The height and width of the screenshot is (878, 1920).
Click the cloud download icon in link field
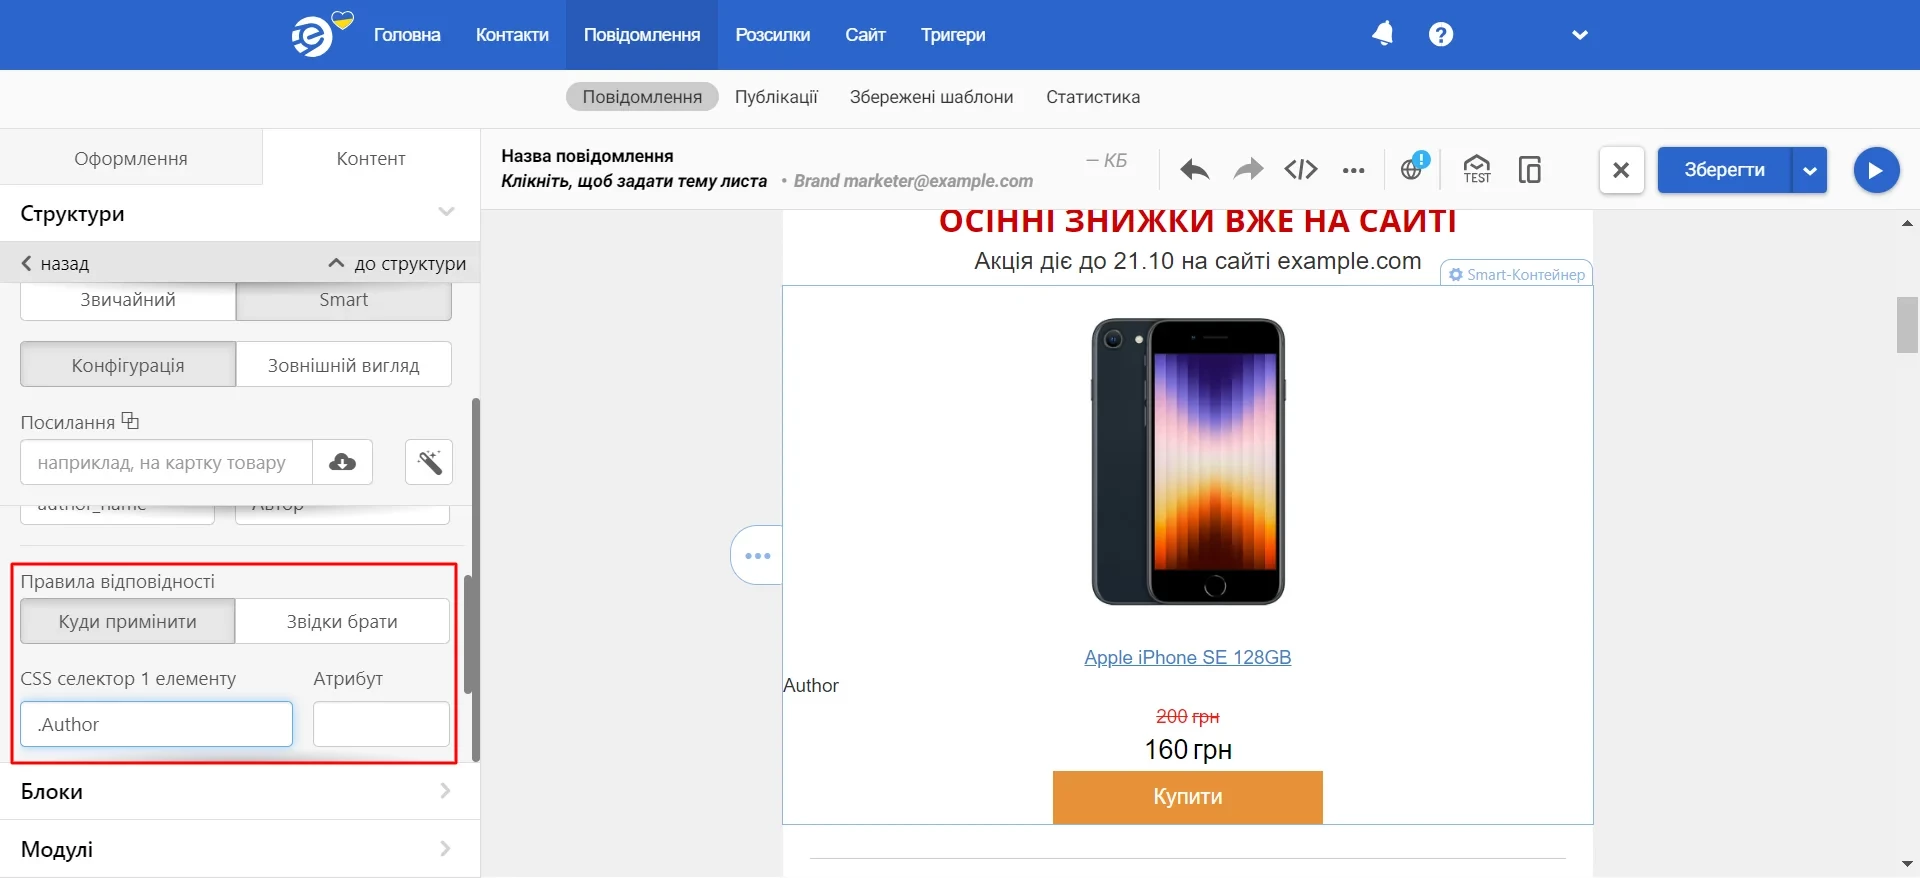point(343,462)
